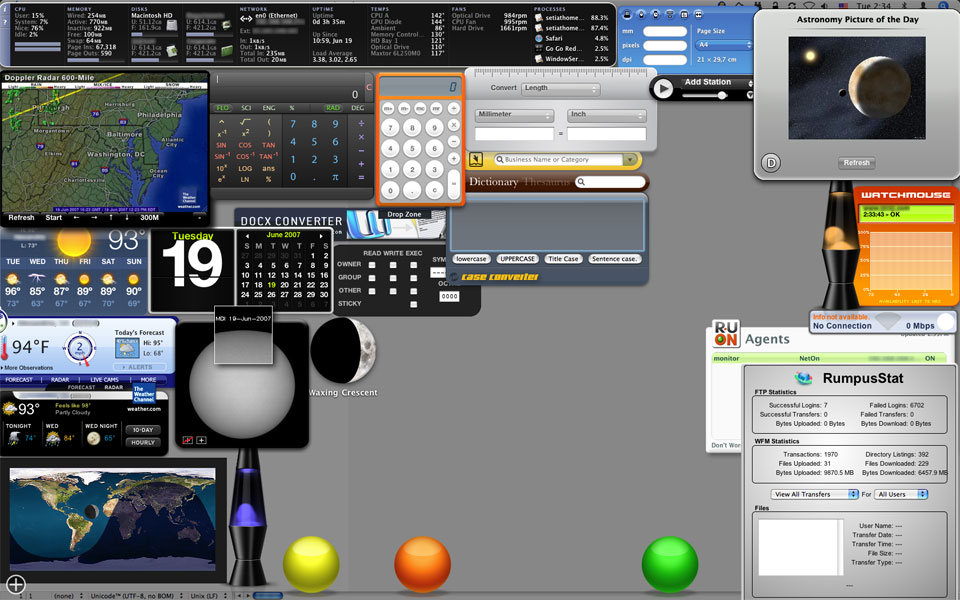The width and height of the screenshot is (960, 600).
Task: Click the yellow pages walking fingers icon
Action: (x=476, y=160)
